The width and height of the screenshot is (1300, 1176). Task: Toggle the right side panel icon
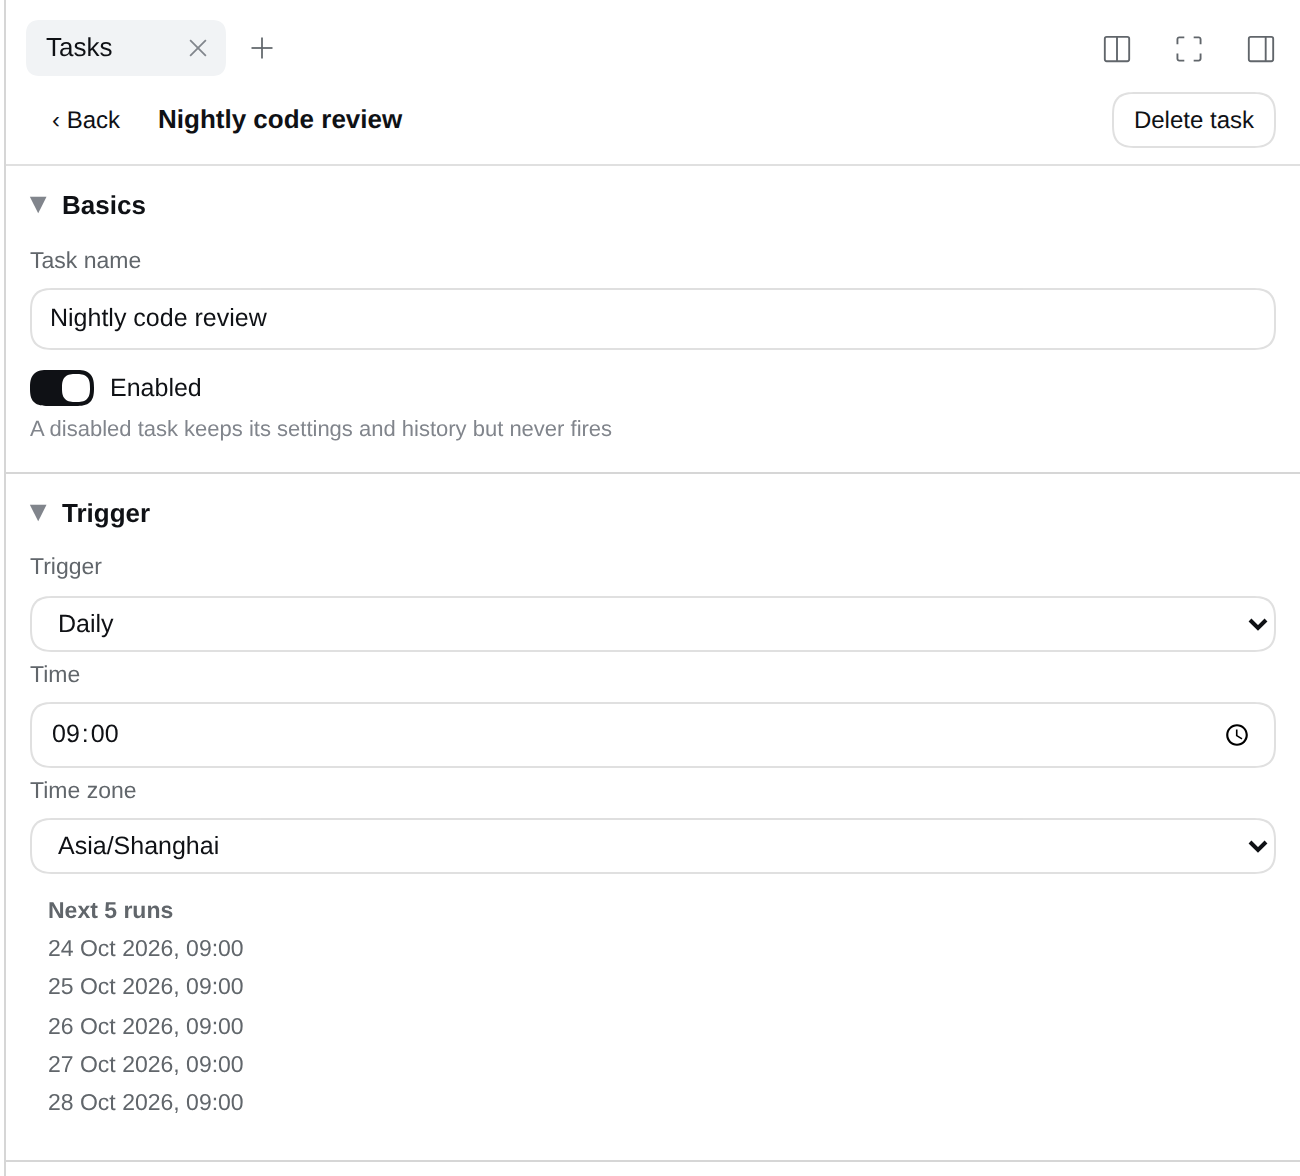click(1261, 49)
